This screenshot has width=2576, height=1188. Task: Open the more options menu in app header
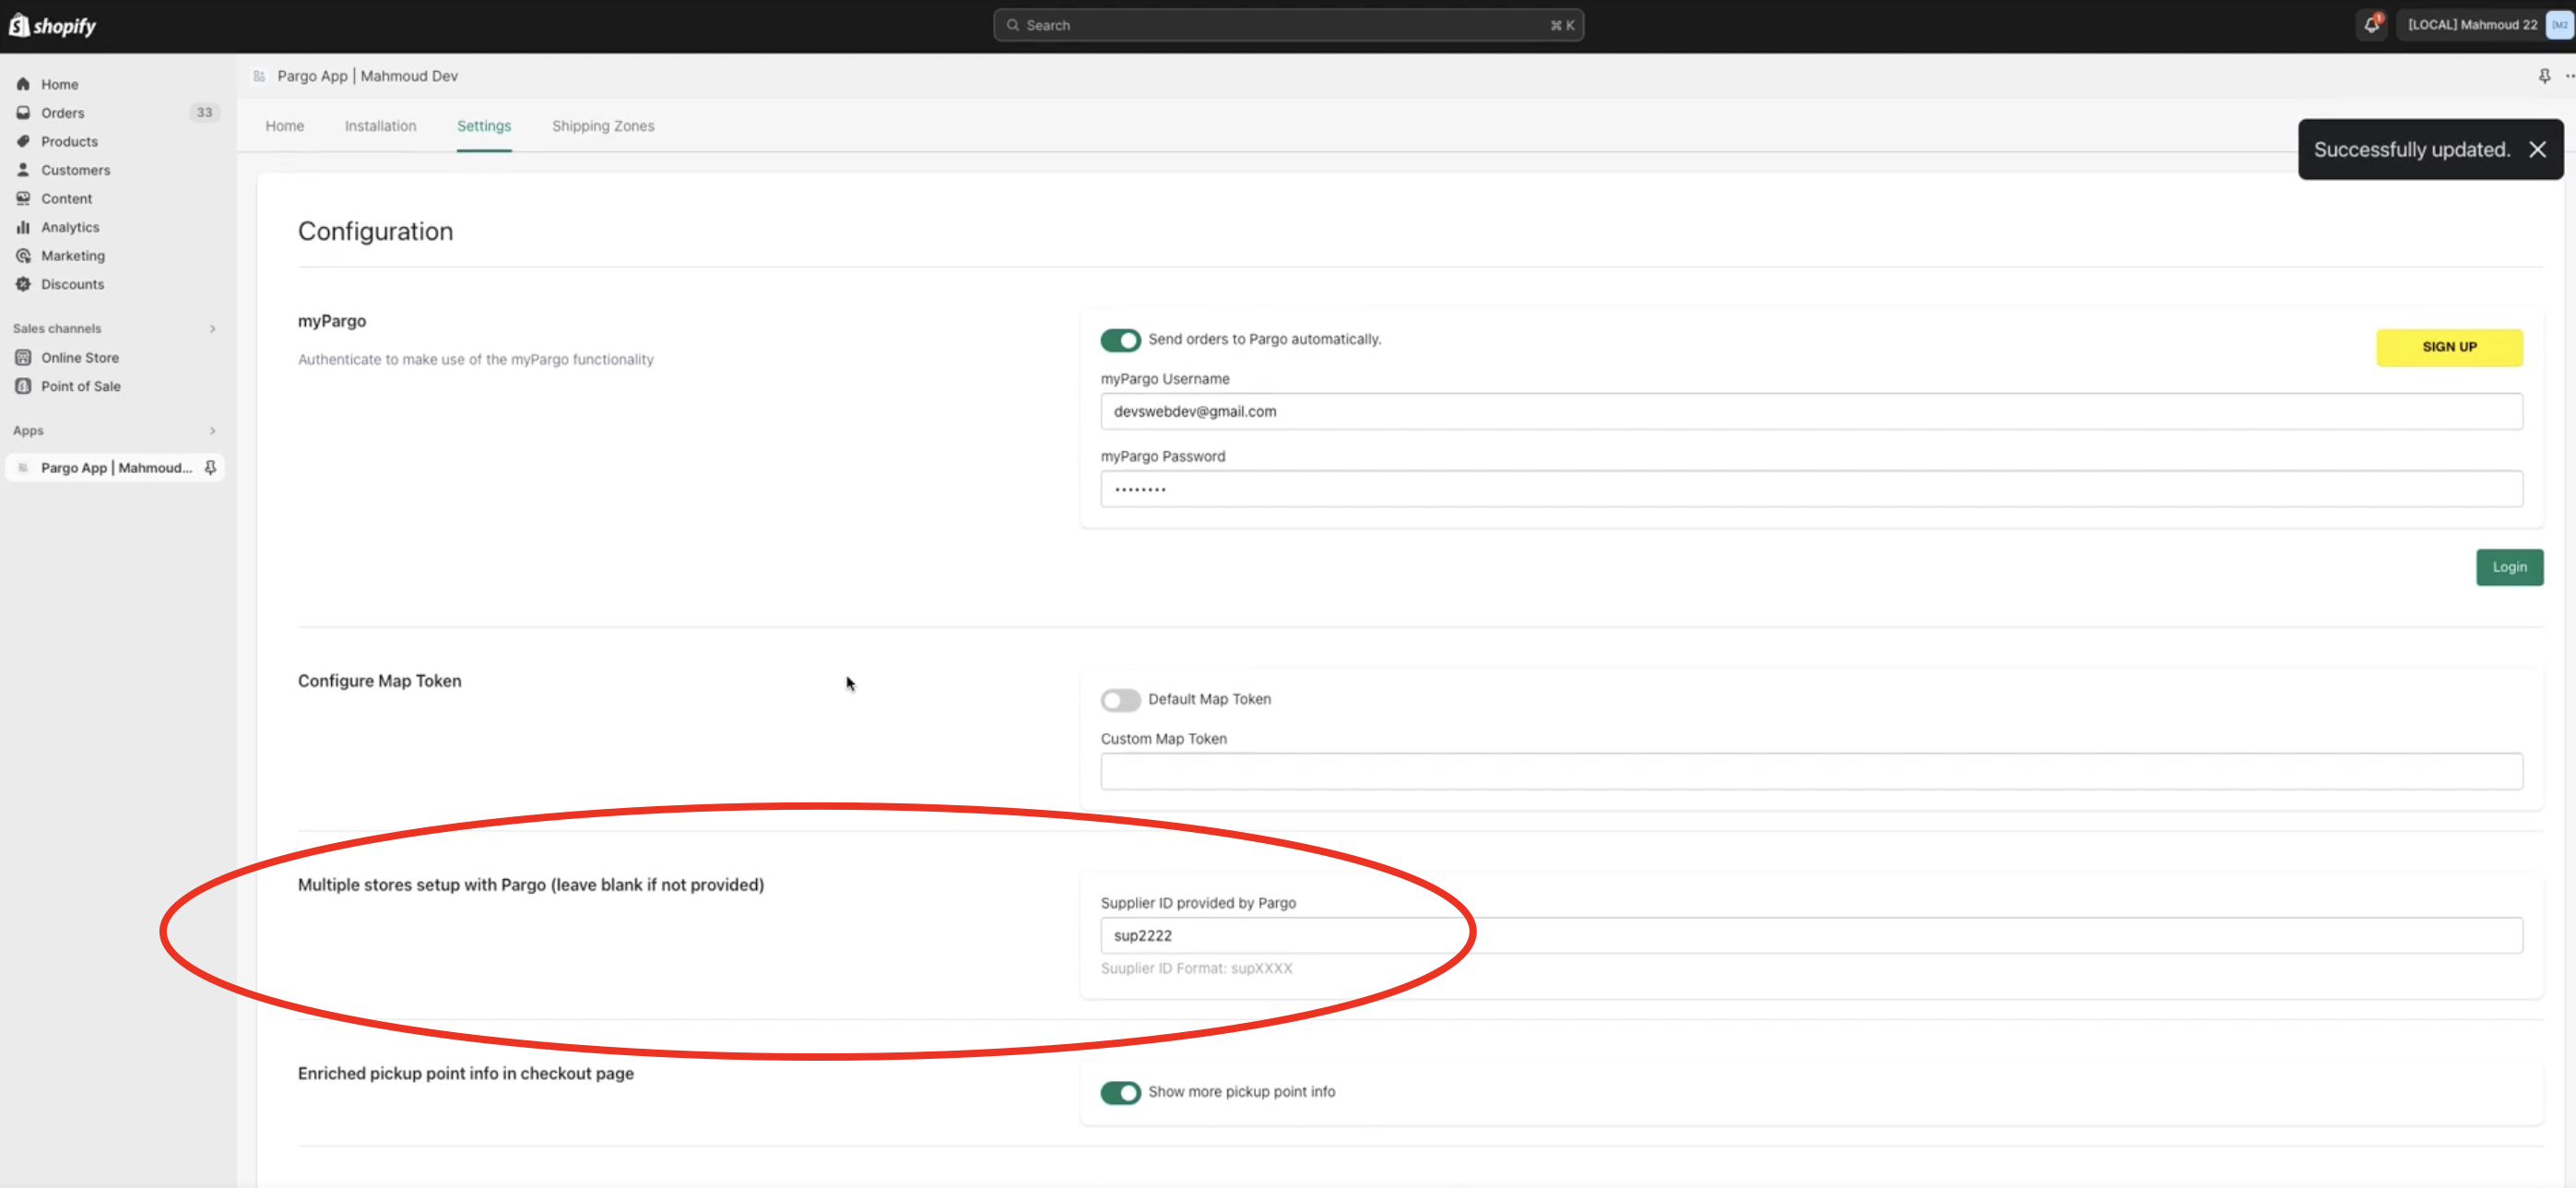pos(2570,76)
